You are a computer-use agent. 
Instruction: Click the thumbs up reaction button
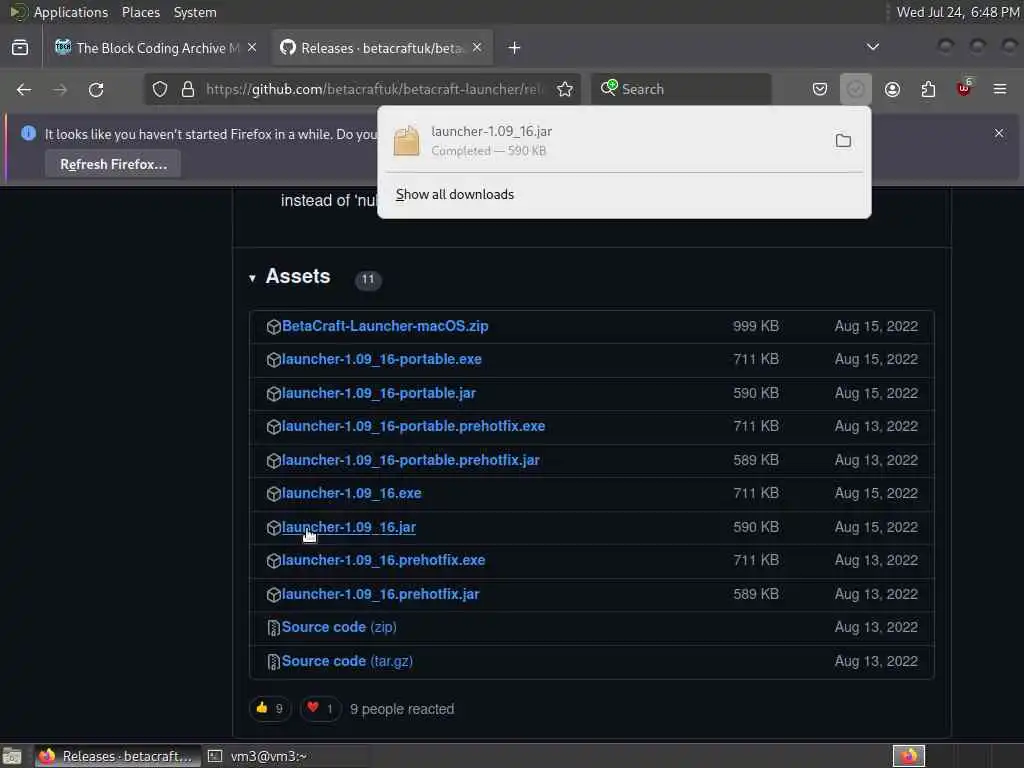pyautogui.click(x=270, y=709)
